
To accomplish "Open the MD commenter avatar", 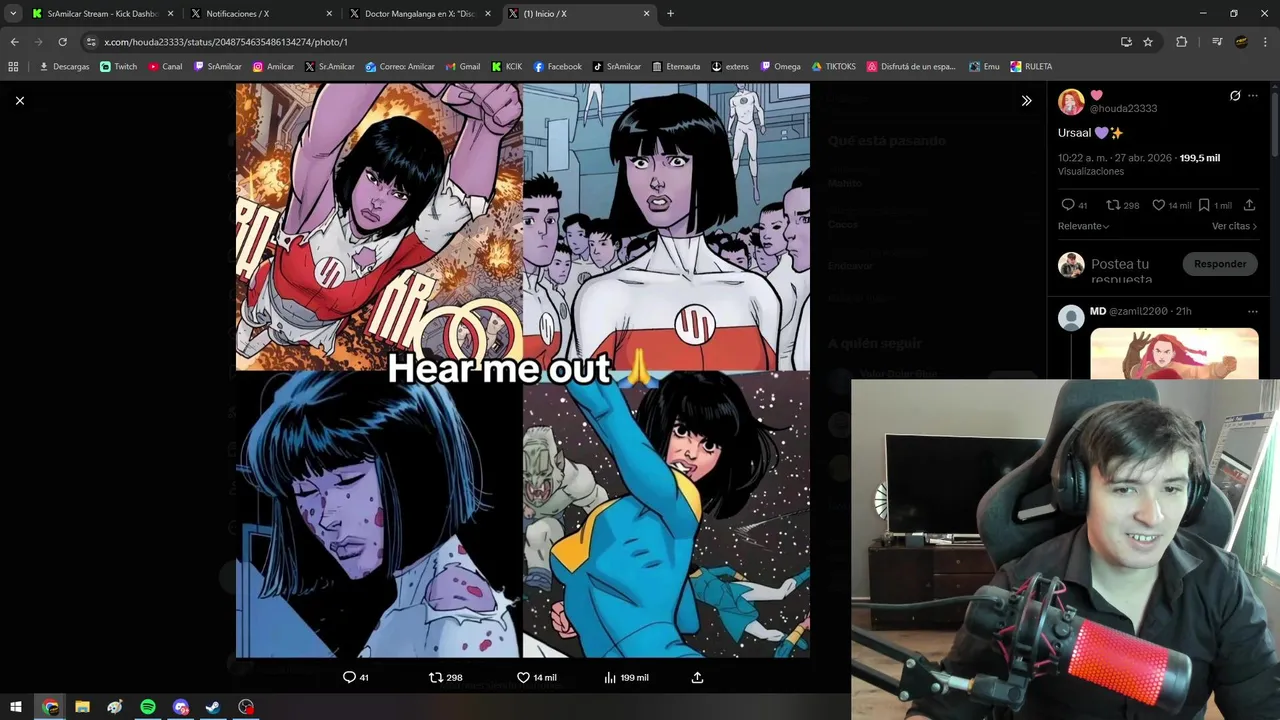I will coord(1071,318).
